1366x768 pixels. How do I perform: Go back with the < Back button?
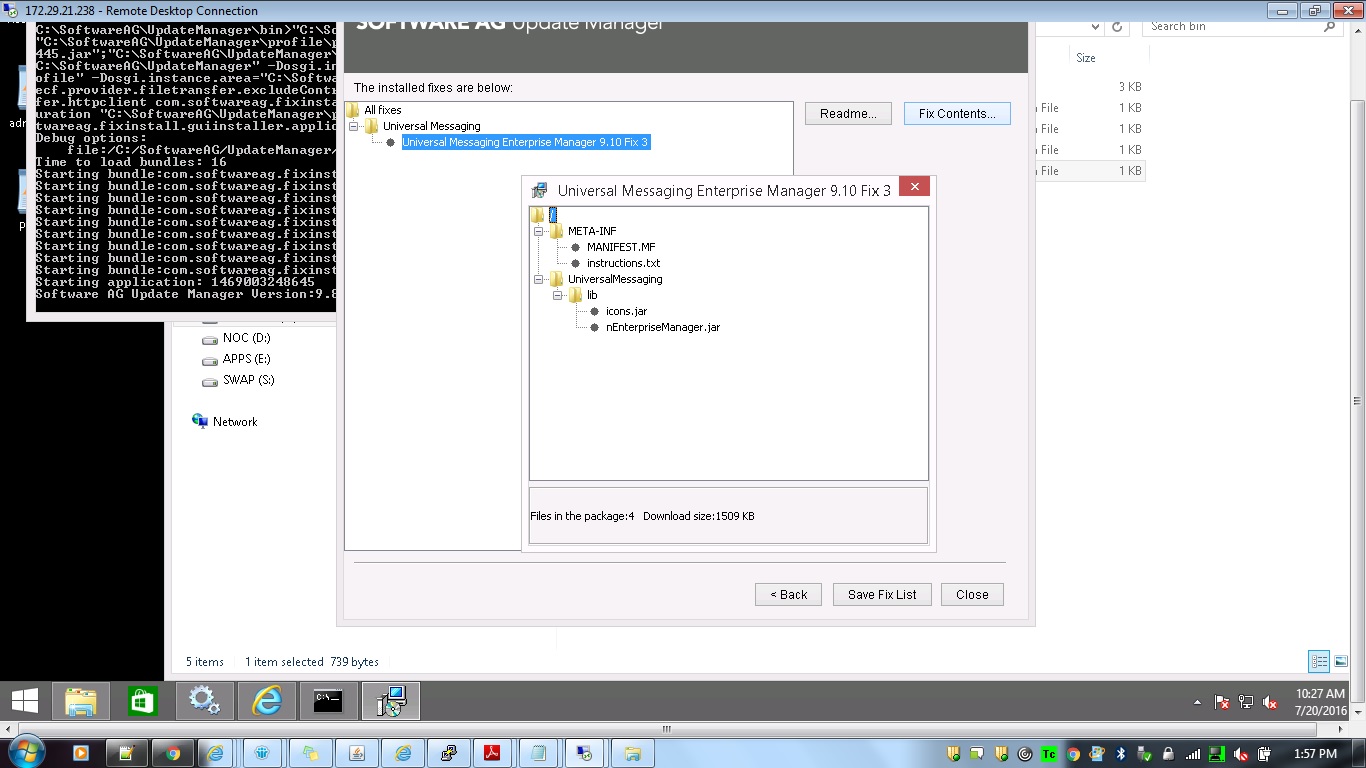tap(788, 594)
